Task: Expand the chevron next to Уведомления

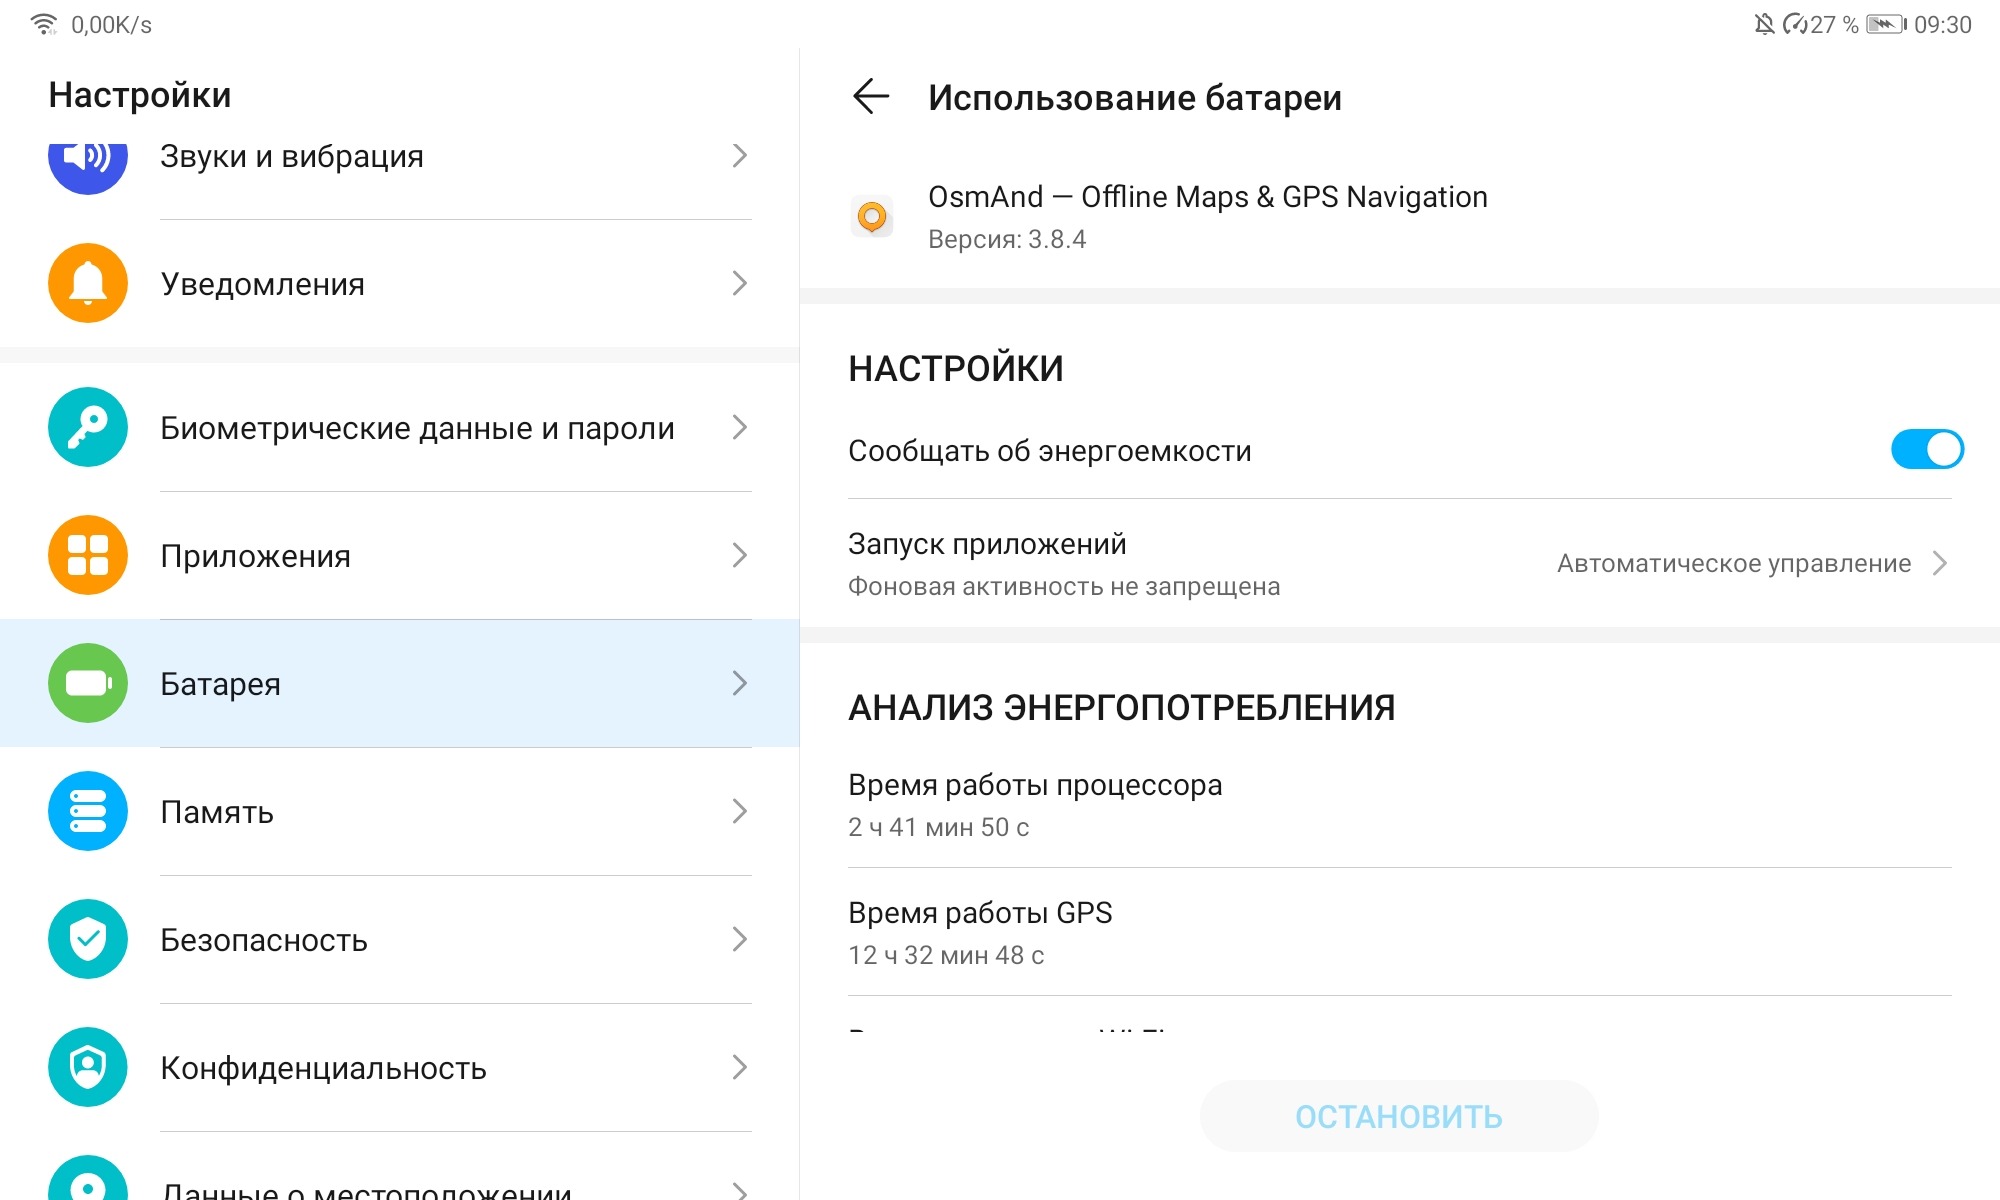Action: coord(739,283)
